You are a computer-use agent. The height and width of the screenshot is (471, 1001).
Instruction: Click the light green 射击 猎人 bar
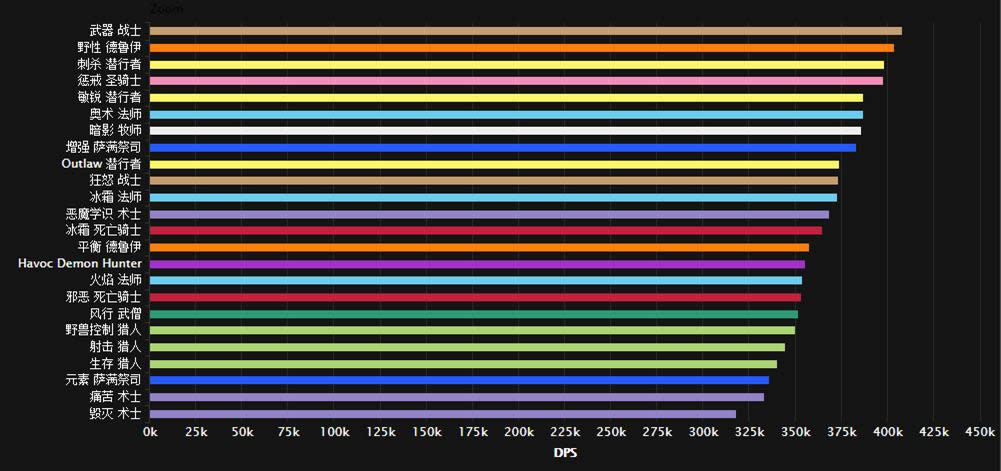click(467, 347)
